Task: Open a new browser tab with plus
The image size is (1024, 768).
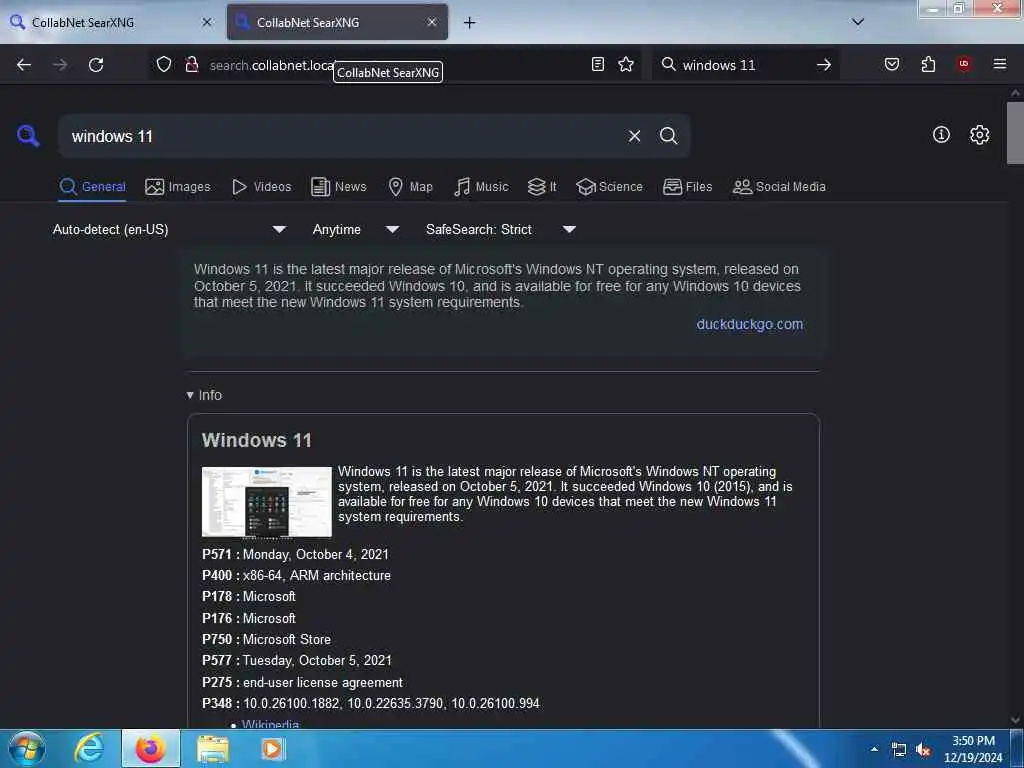Action: click(470, 22)
